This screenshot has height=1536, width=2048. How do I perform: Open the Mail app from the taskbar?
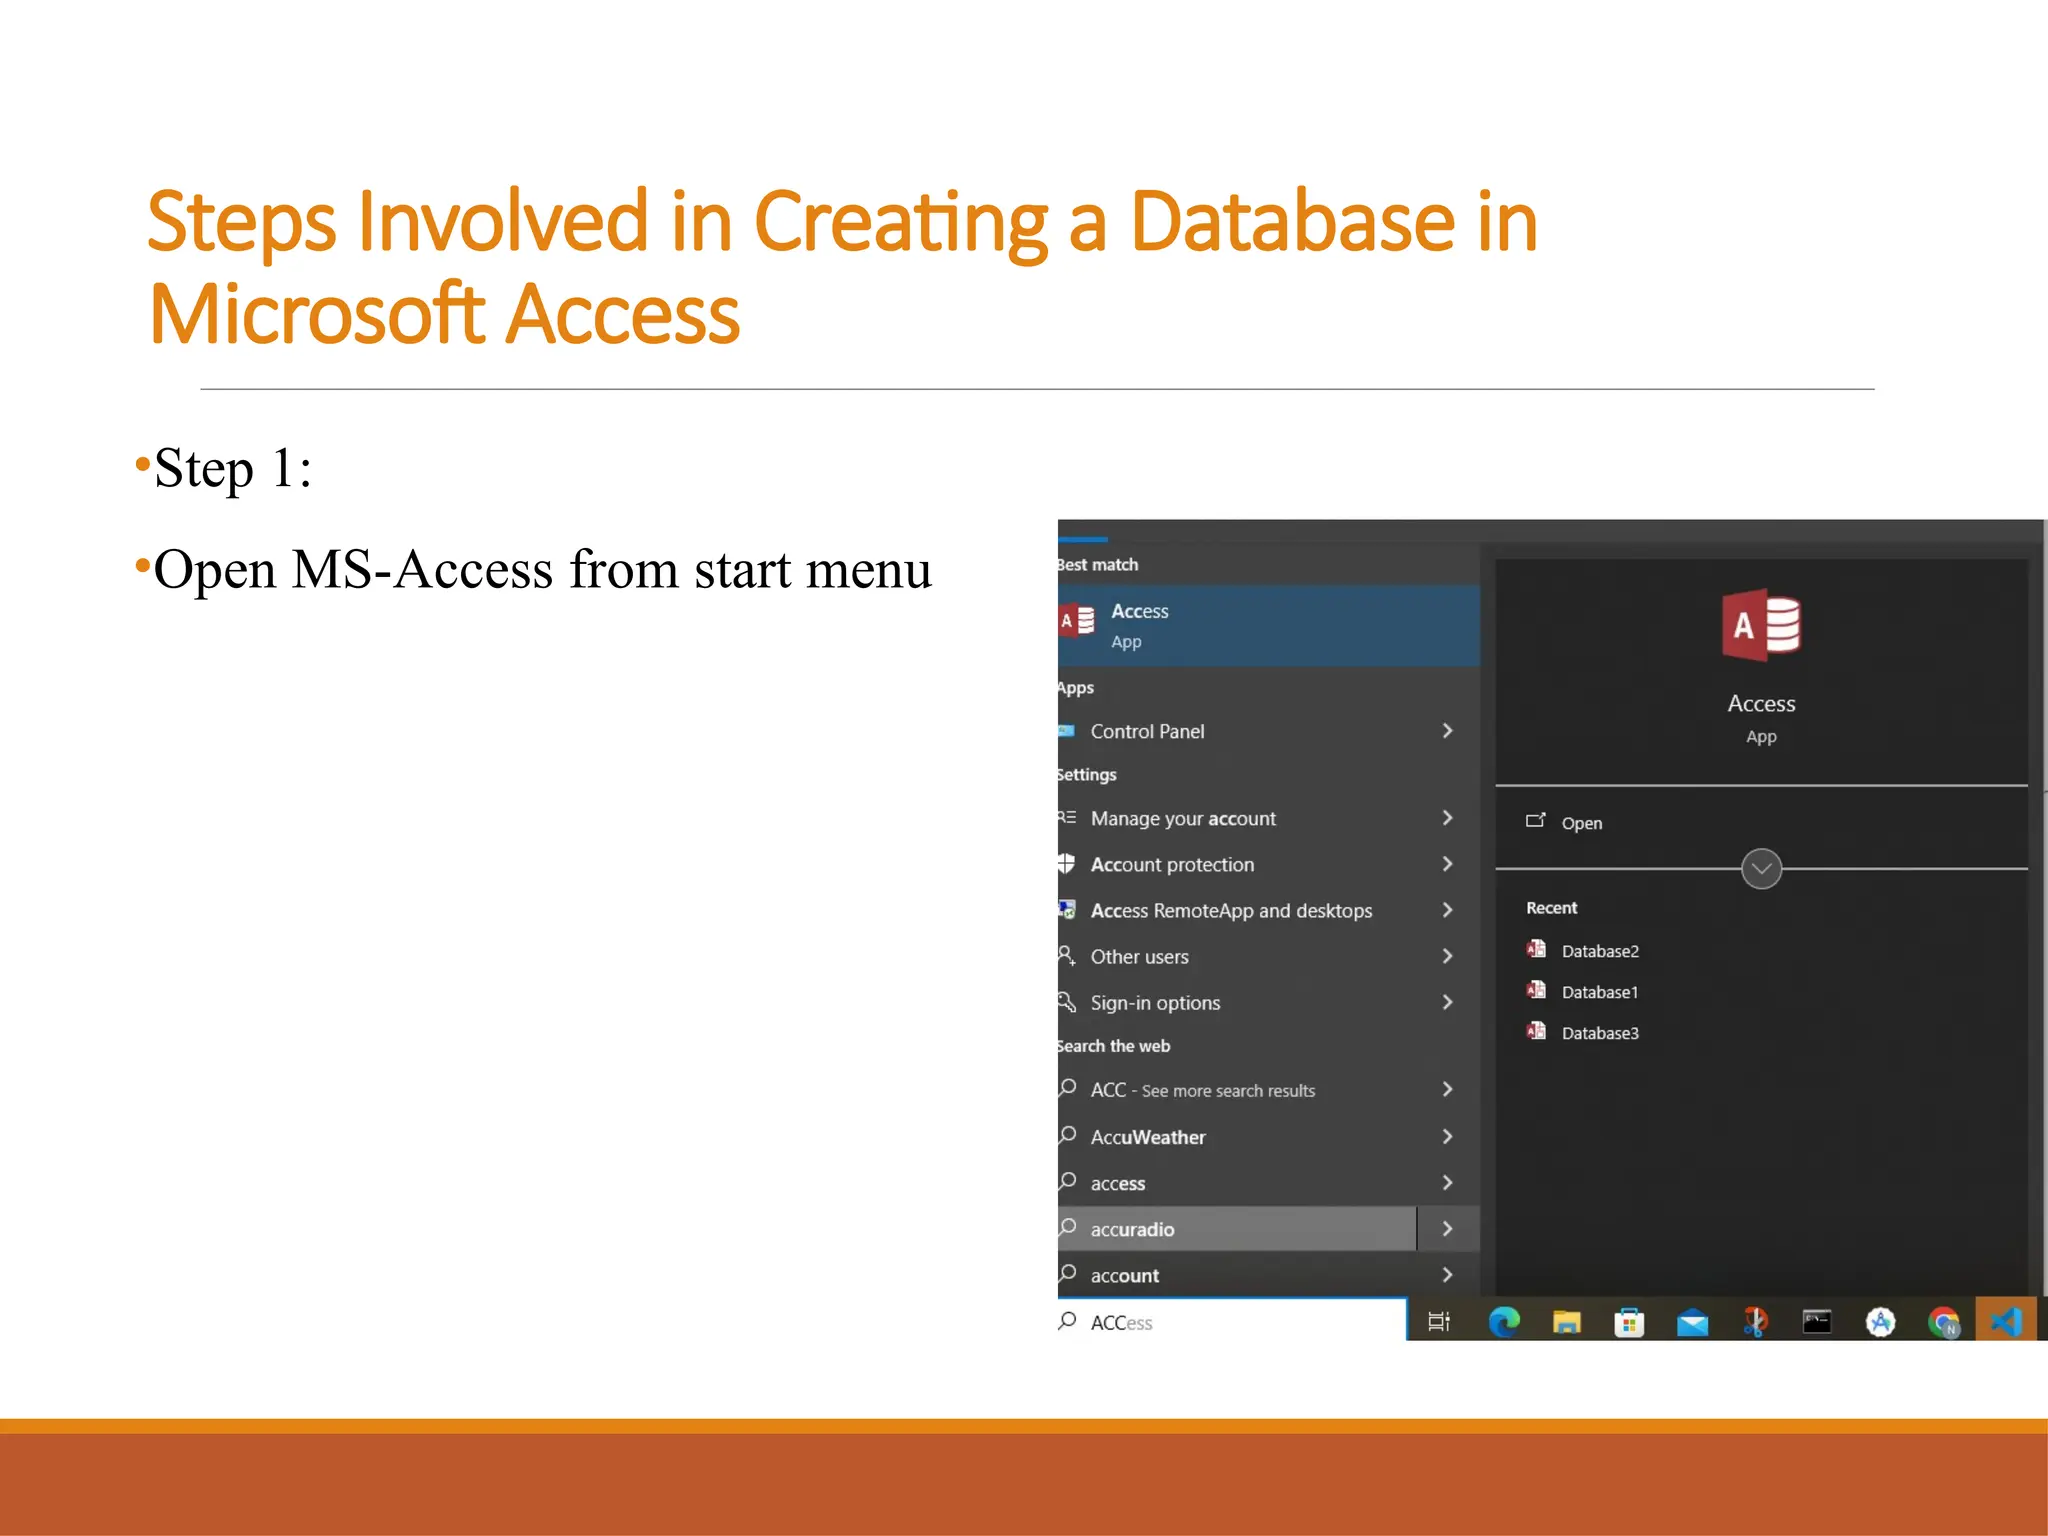[1692, 1323]
